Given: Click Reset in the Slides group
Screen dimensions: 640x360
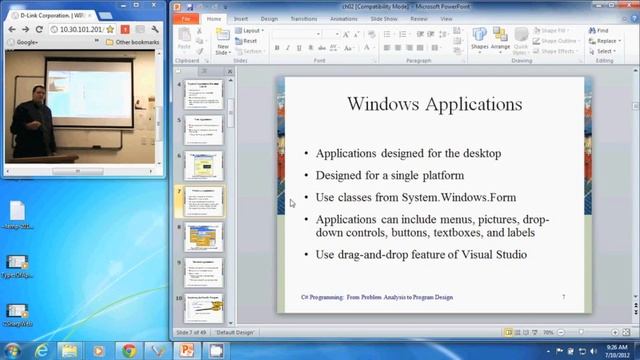Looking at the screenshot, I should pos(246,41).
